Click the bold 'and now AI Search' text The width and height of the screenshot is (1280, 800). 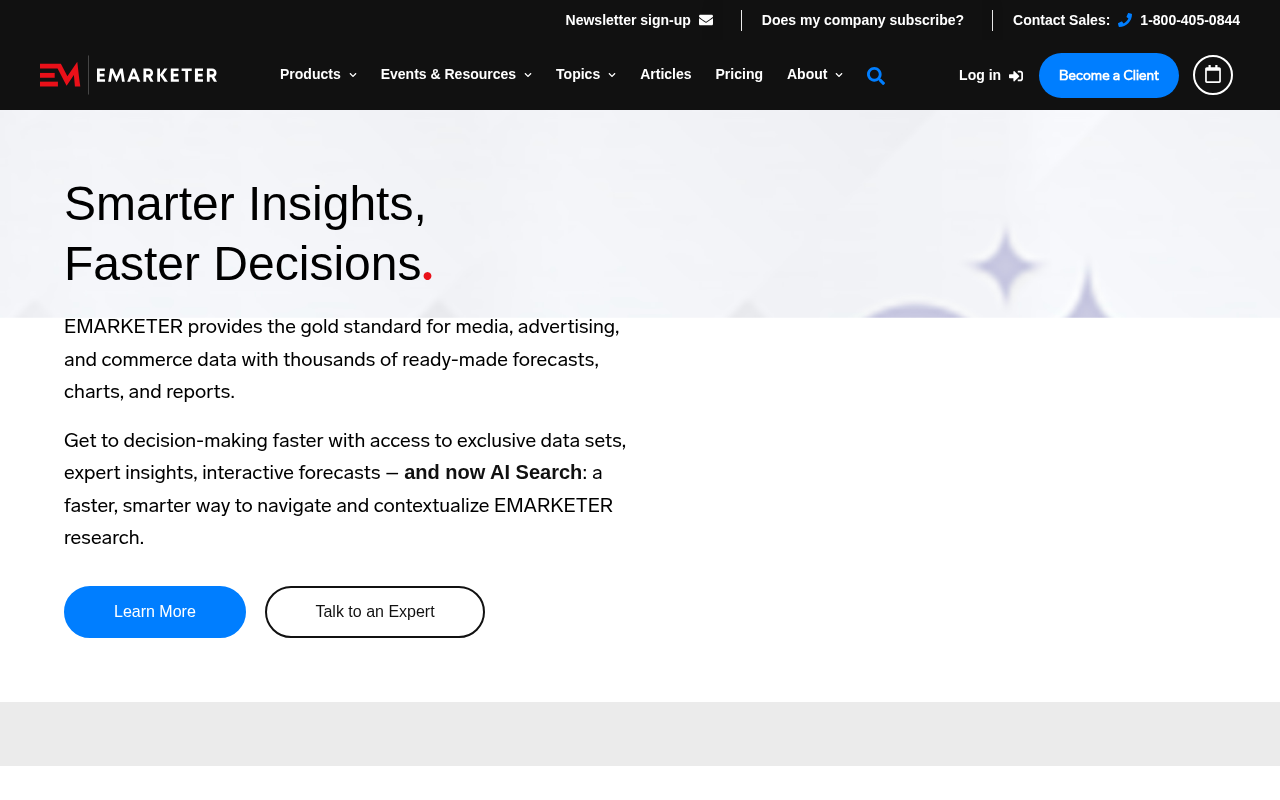tap(493, 472)
